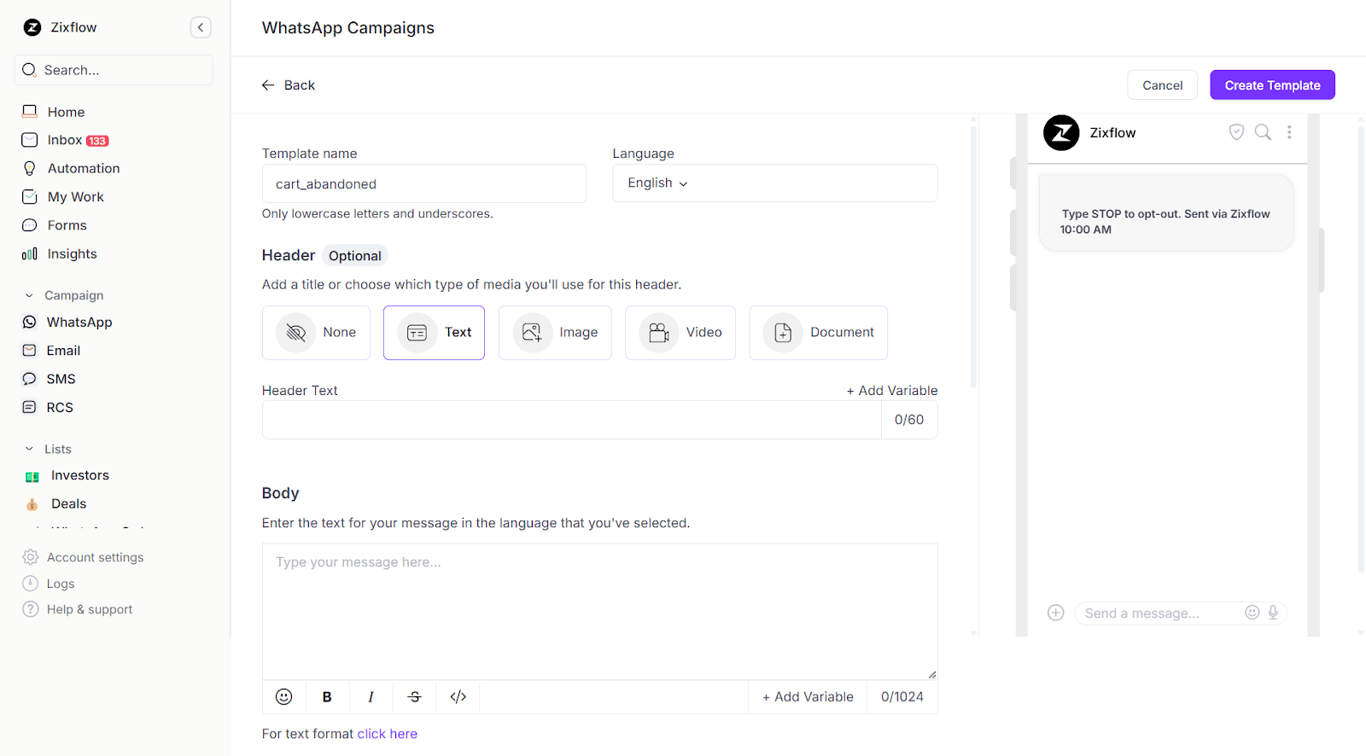
Task: Click the code formatting icon in body toolbar
Action: (458, 696)
